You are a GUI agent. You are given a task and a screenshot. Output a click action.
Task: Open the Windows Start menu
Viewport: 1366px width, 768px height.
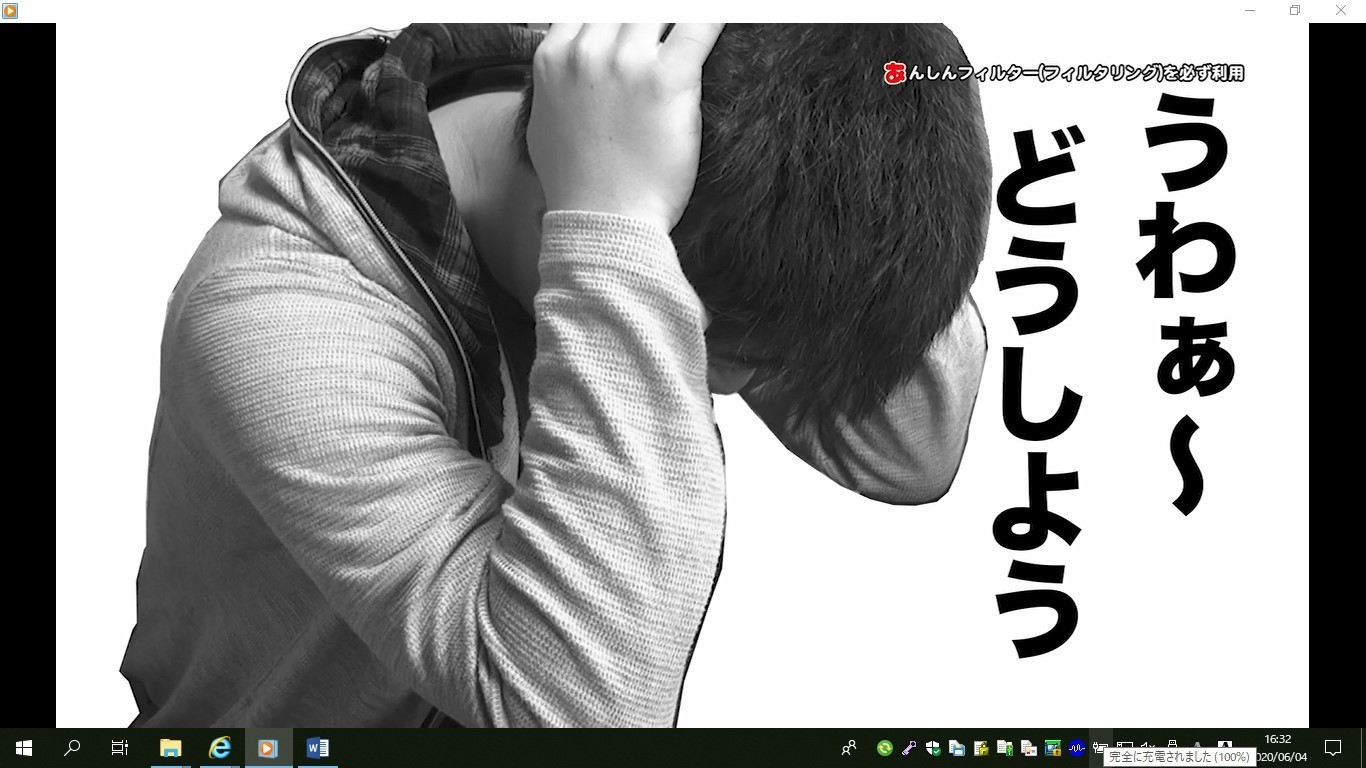click(24, 748)
